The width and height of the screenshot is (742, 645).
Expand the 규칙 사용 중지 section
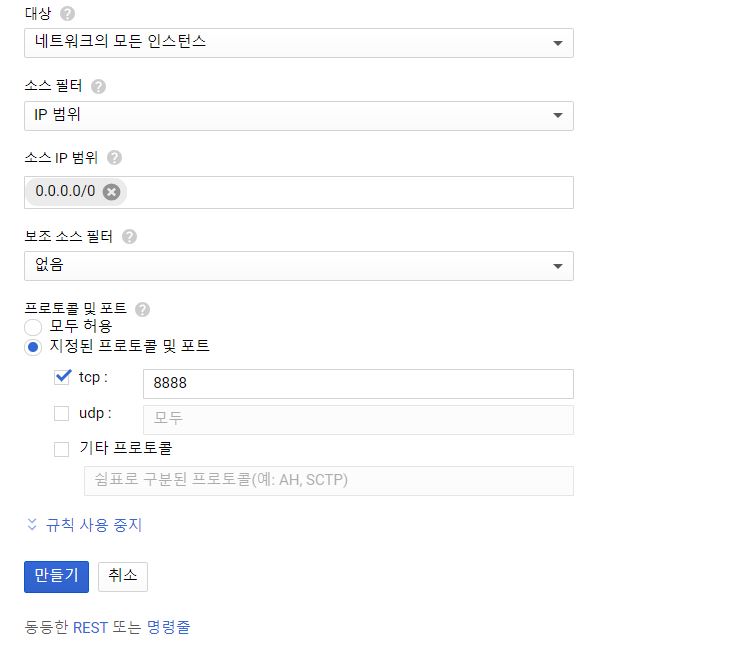click(84, 525)
